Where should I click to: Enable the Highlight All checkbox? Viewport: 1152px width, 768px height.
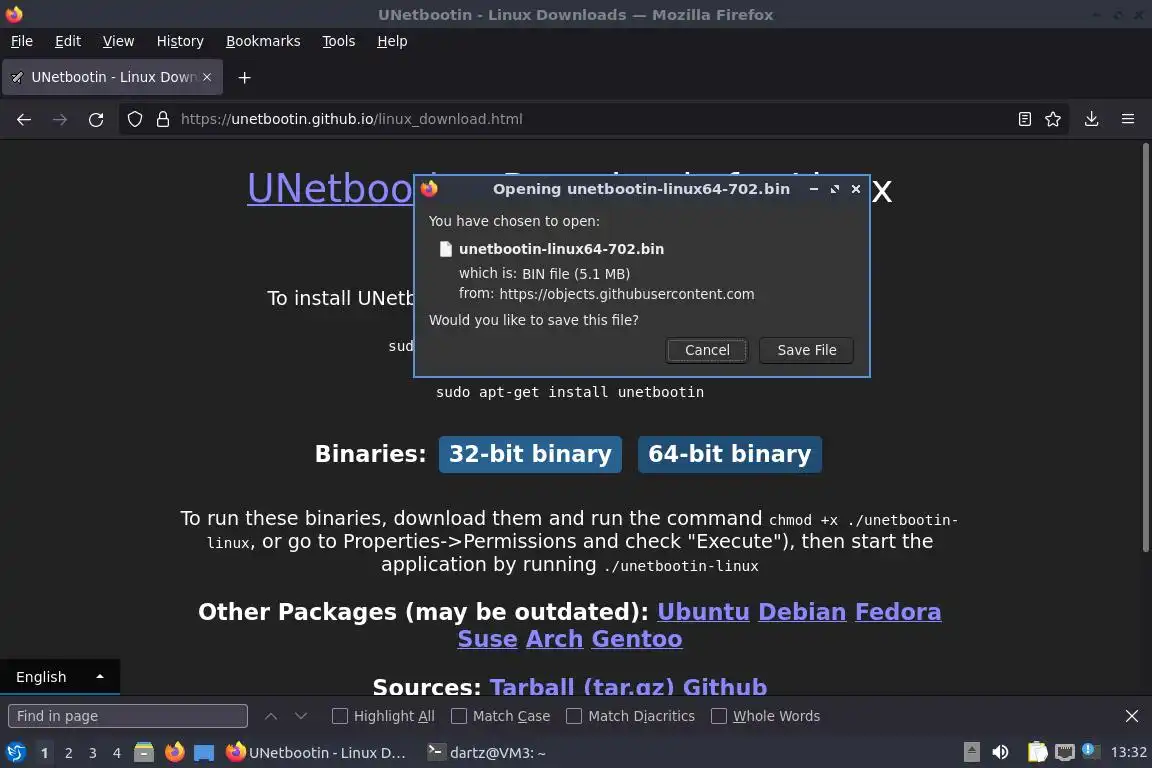pyautogui.click(x=339, y=716)
